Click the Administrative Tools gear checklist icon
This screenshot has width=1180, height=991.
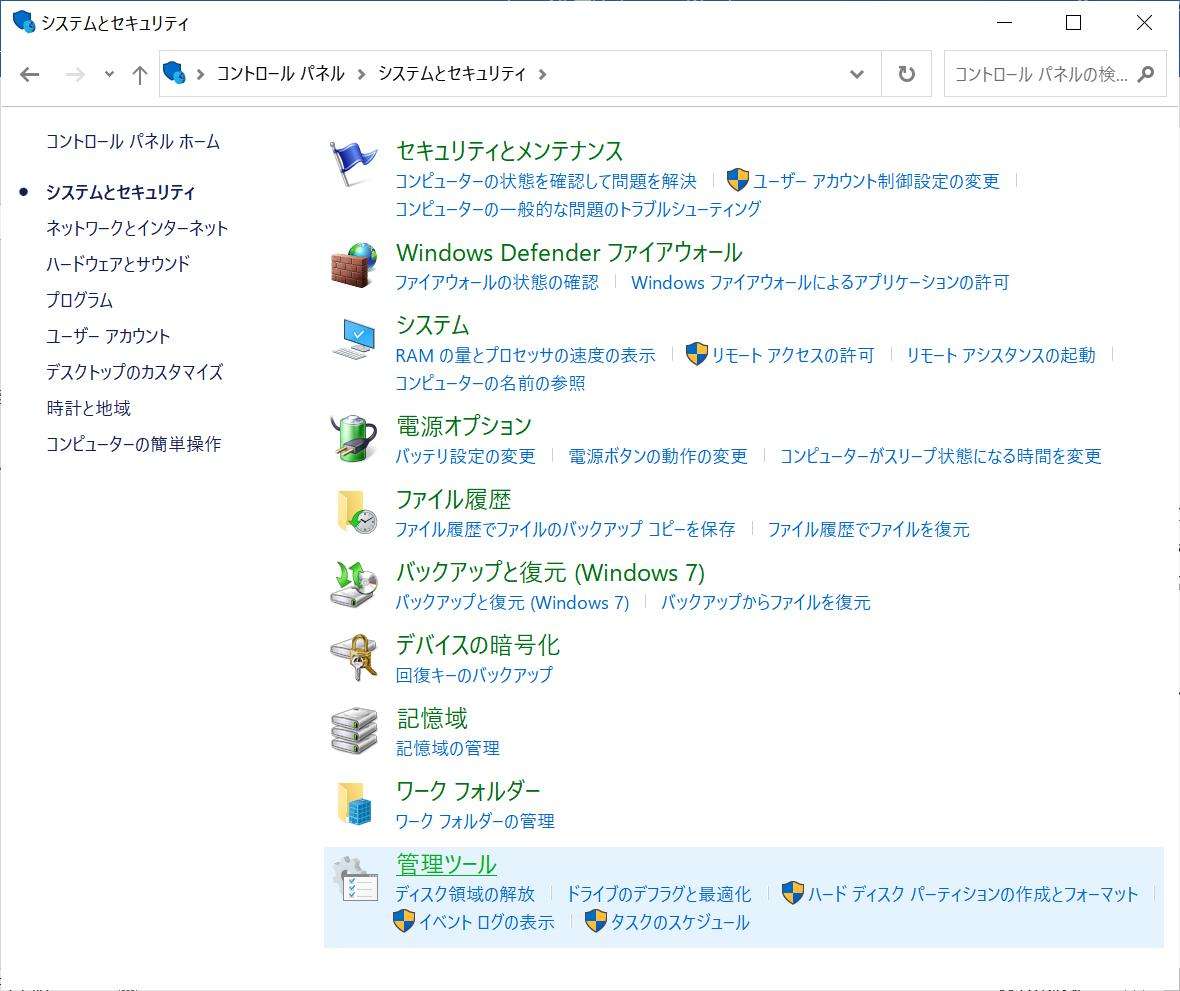(354, 879)
